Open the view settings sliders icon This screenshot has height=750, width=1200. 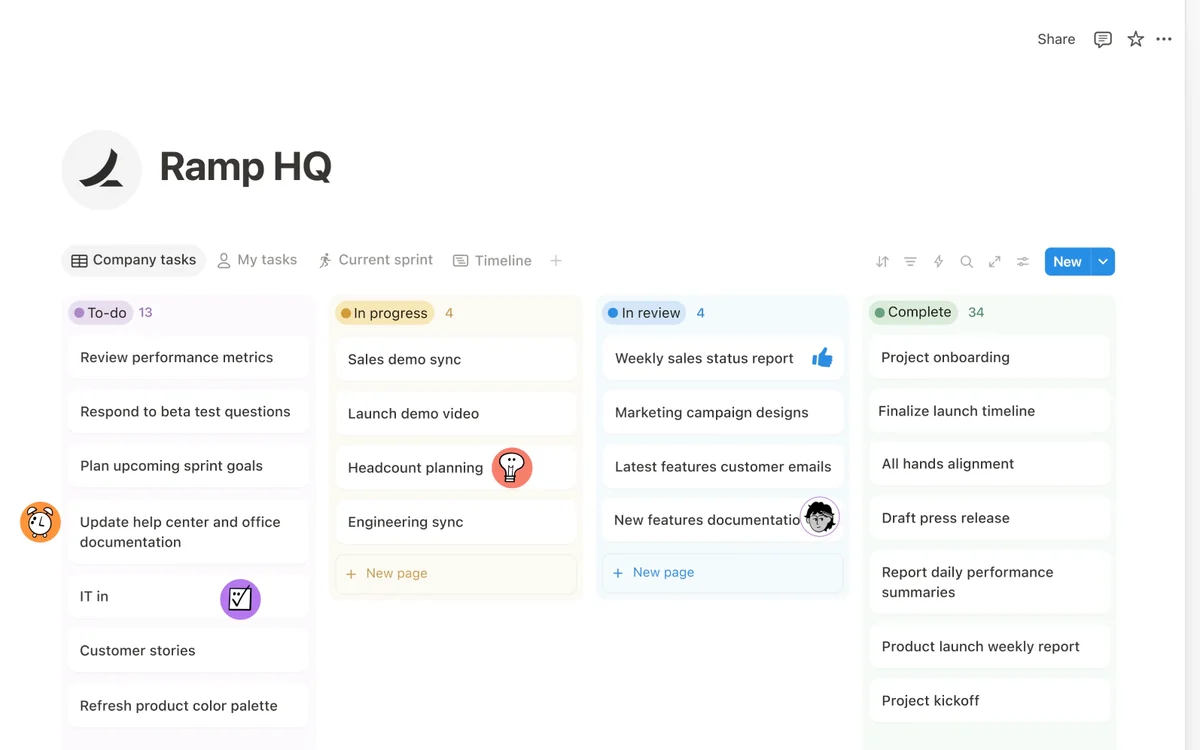coord(1022,261)
